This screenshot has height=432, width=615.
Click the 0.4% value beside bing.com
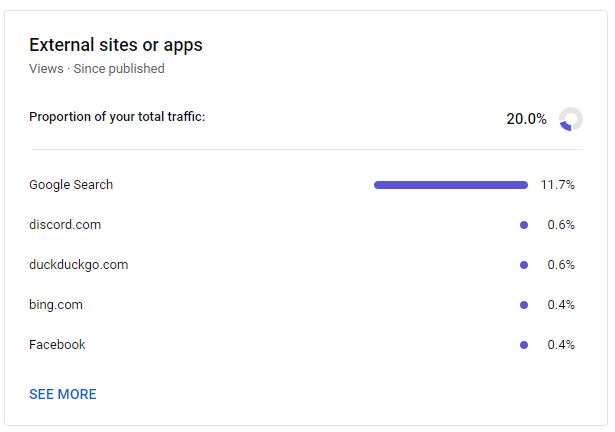click(561, 305)
